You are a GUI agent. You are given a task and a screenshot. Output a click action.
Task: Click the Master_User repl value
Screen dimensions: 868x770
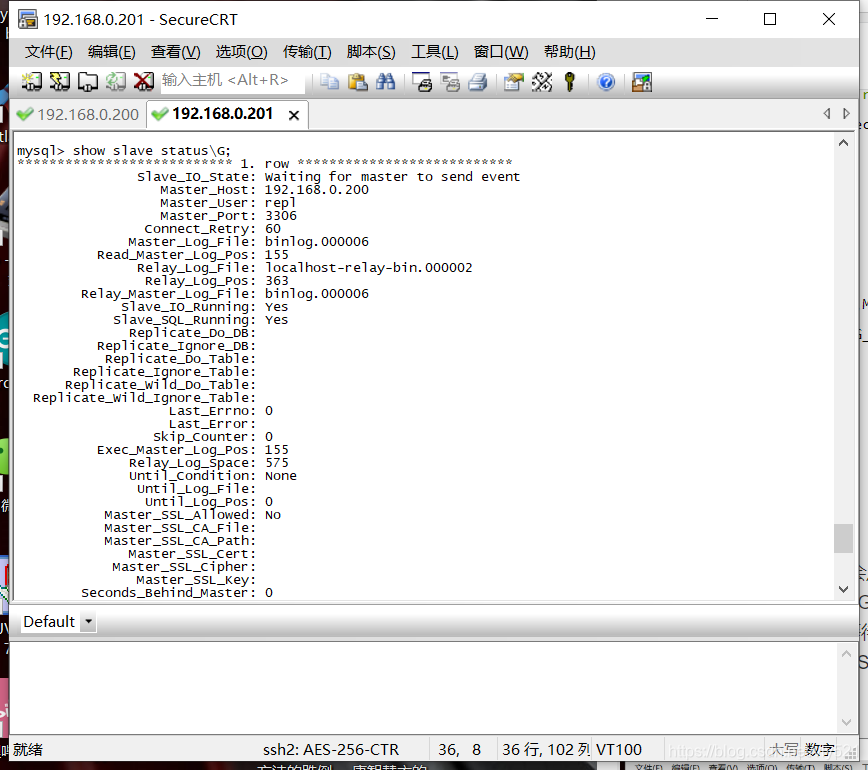[x=280, y=203]
